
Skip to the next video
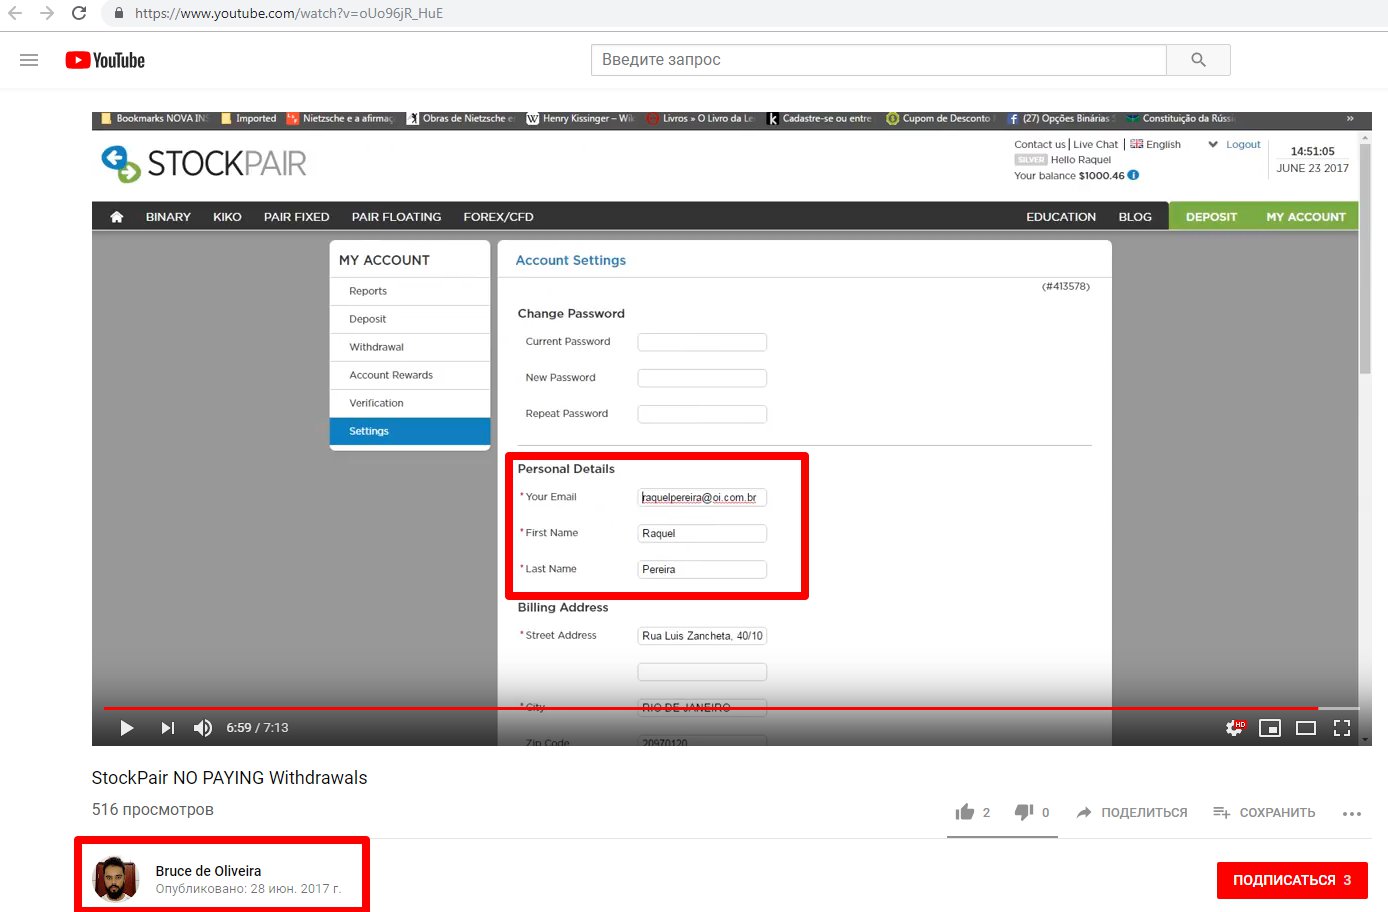coord(167,728)
